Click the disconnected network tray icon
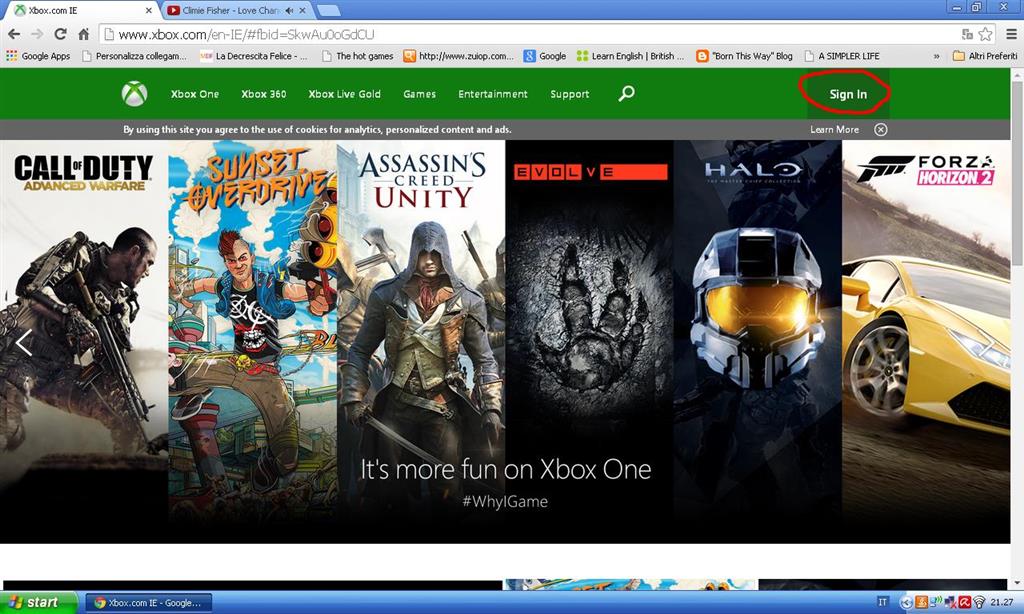The height and width of the screenshot is (614, 1024). 950,602
